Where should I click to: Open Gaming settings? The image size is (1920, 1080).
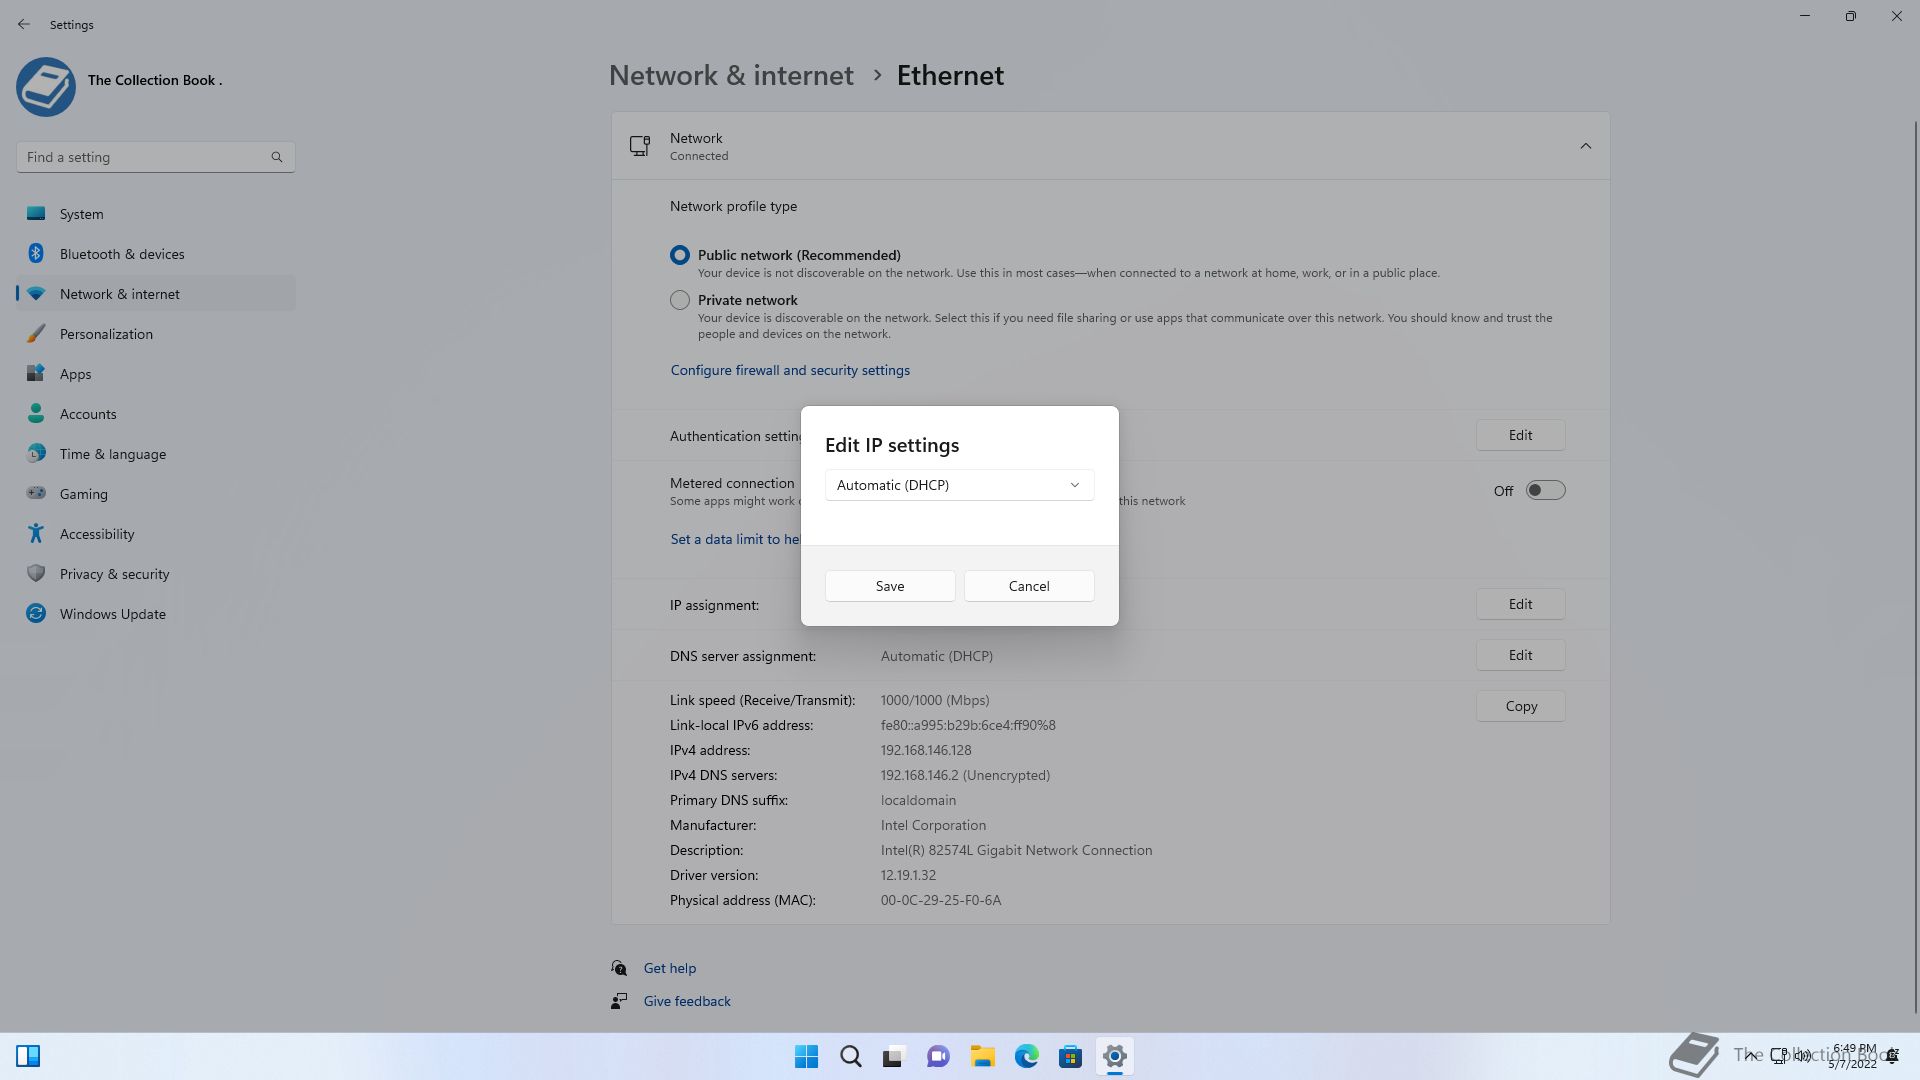click(83, 493)
